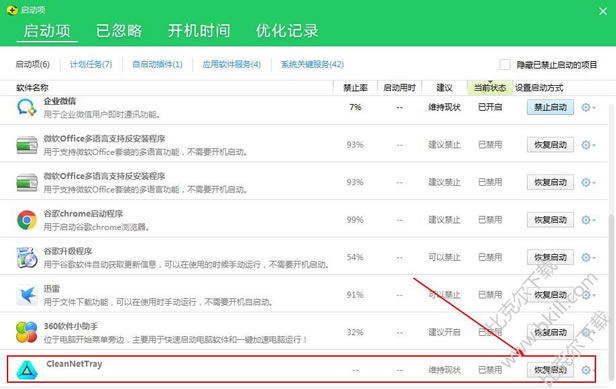Open gear settings menu for 谷歌升级程序
The height and width of the screenshot is (389, 616).
pyautogui.click(x=588, y=257)
